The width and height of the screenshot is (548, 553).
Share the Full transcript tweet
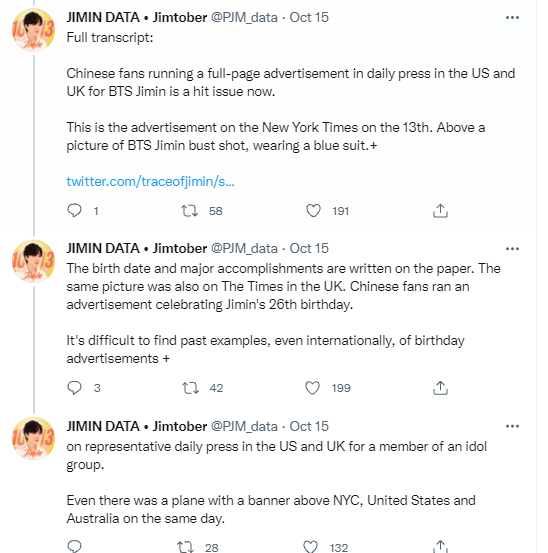440,211
